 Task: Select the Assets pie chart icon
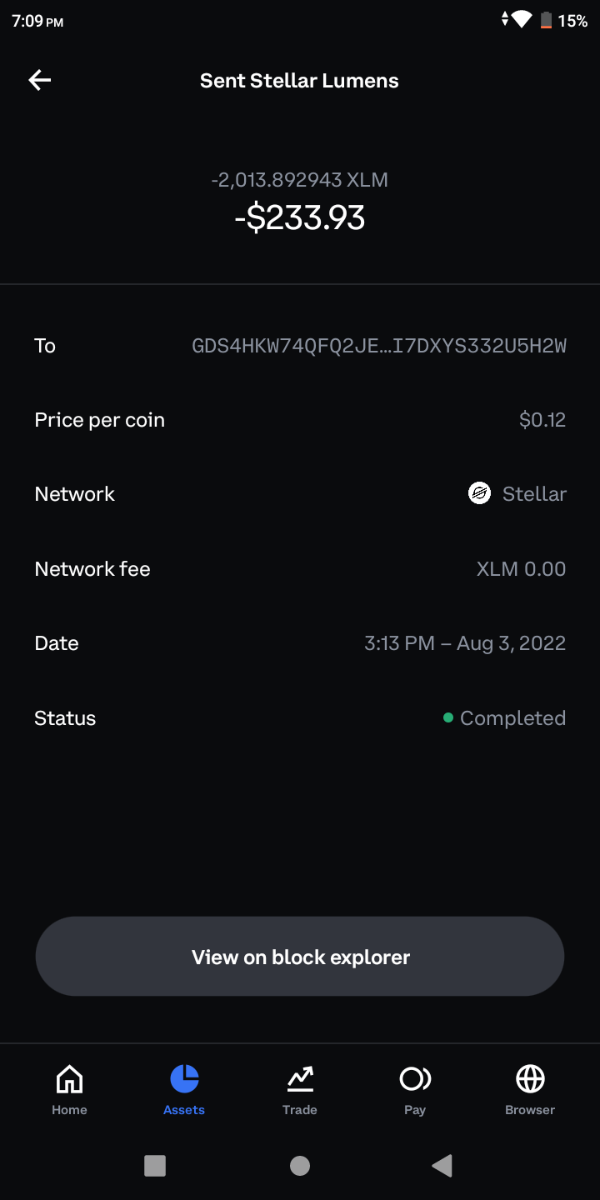pos(184,1079)
